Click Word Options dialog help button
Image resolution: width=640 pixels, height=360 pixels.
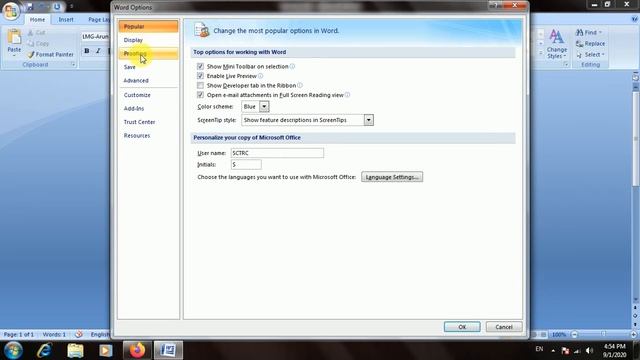[495, 5]
